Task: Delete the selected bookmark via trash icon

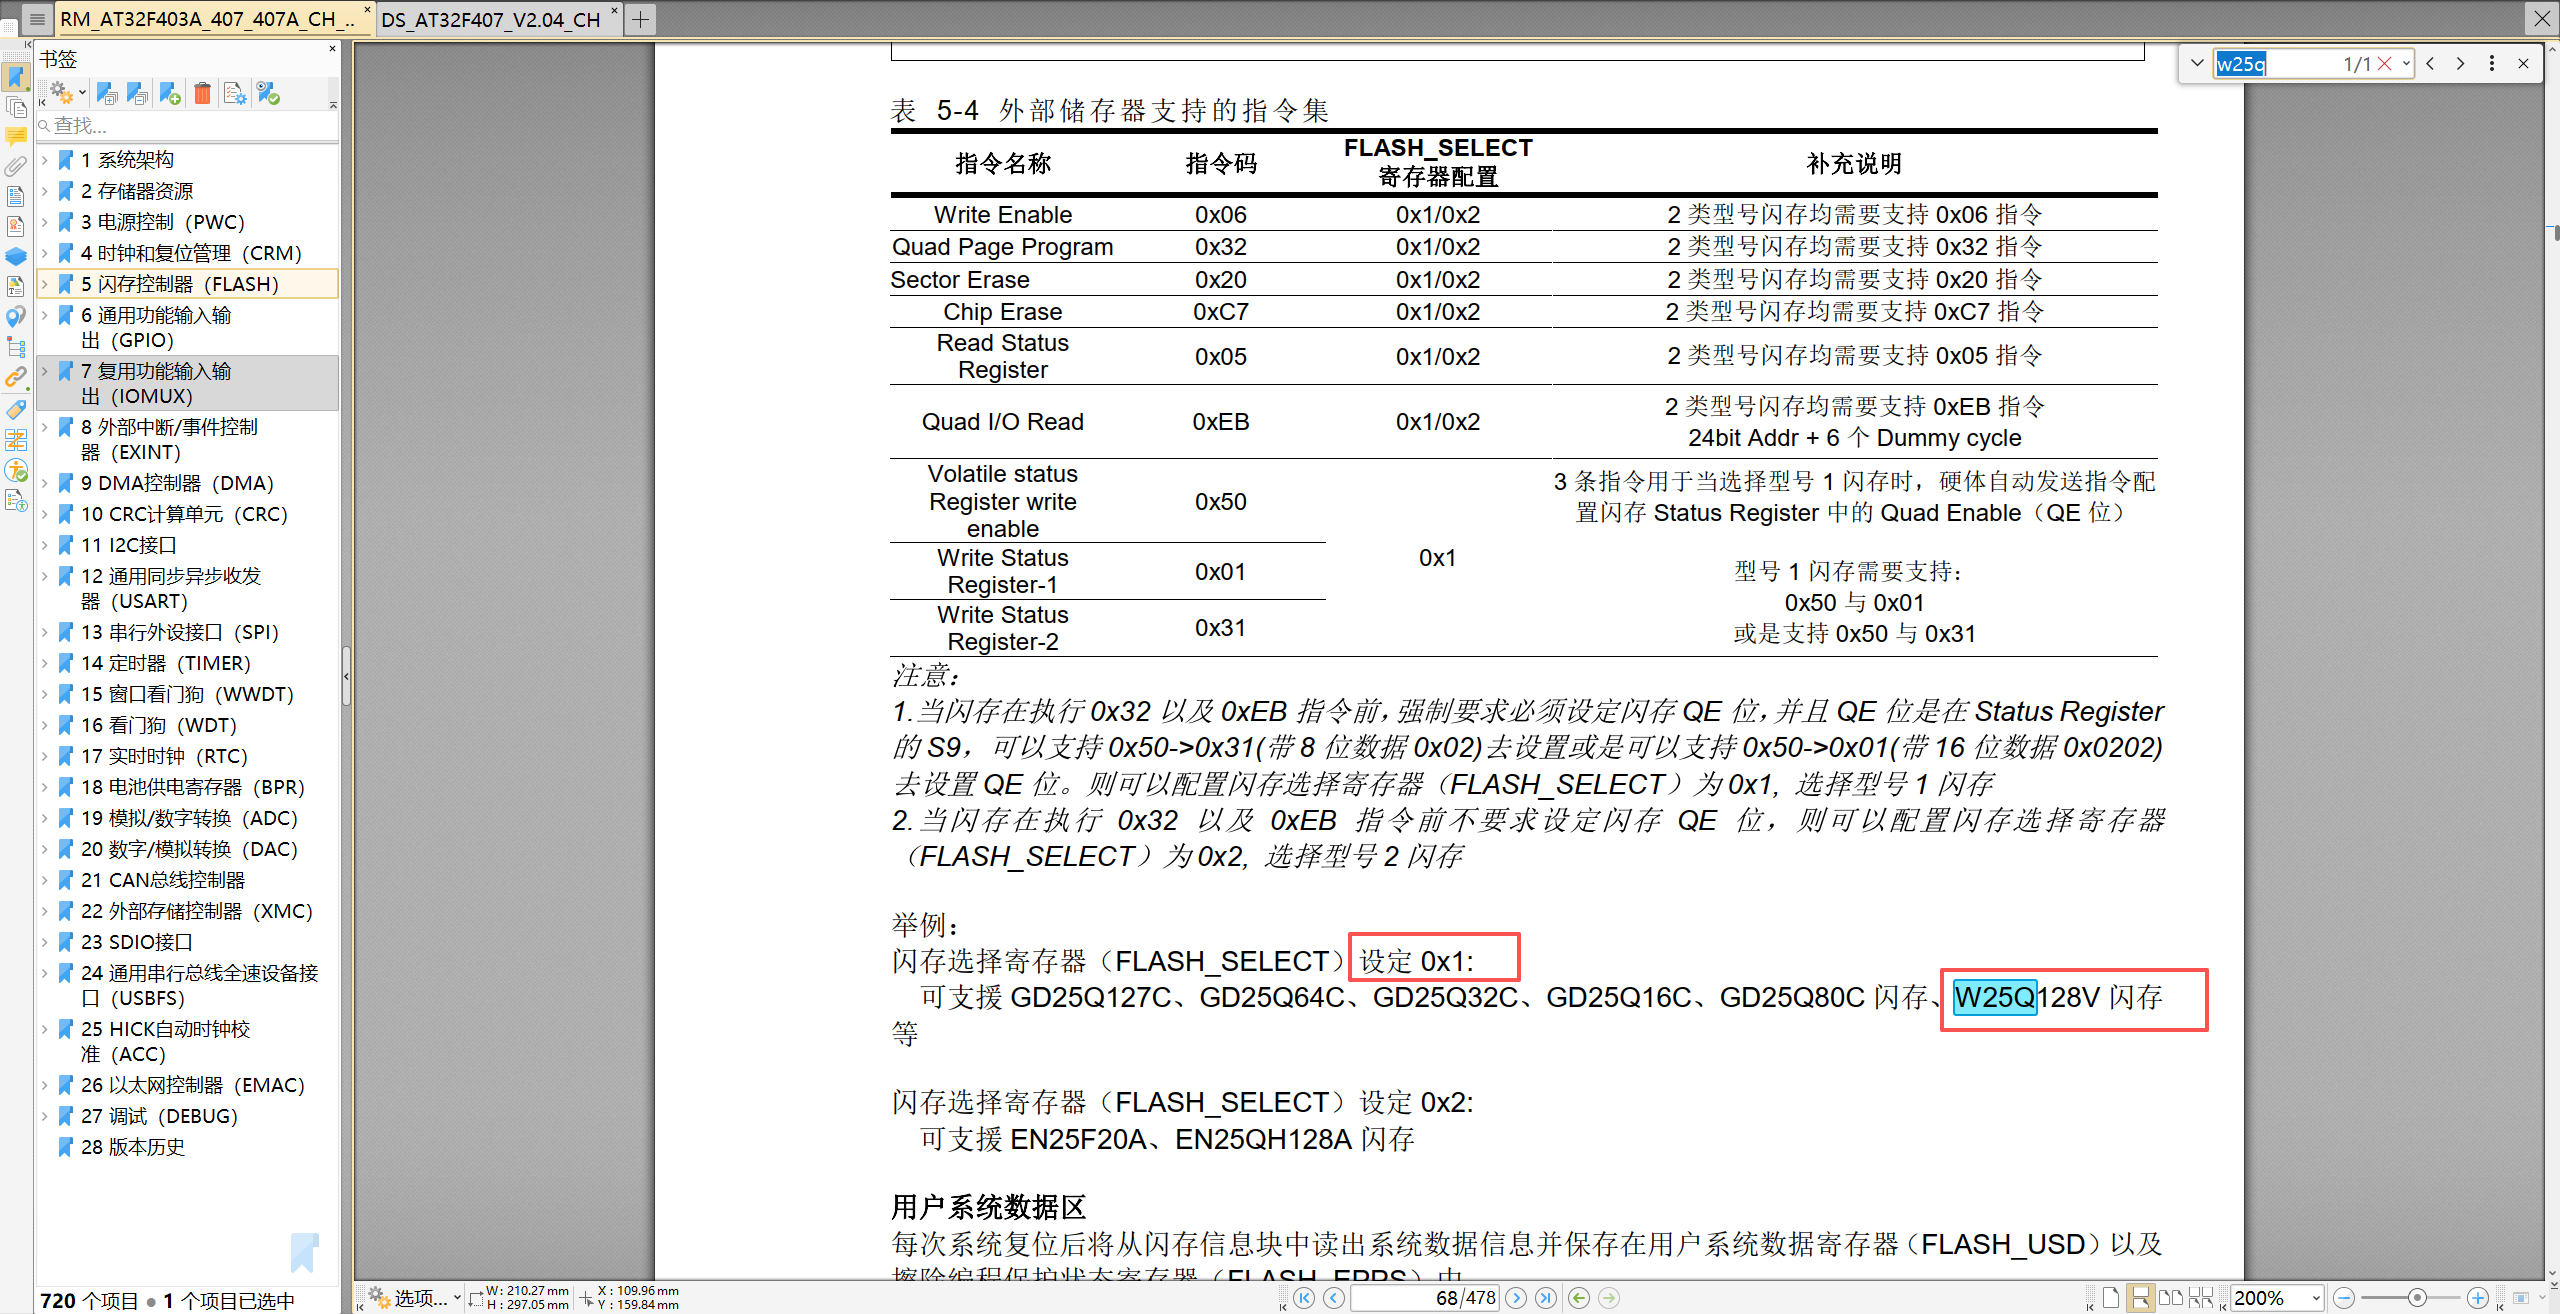Action: pos(202,93)
